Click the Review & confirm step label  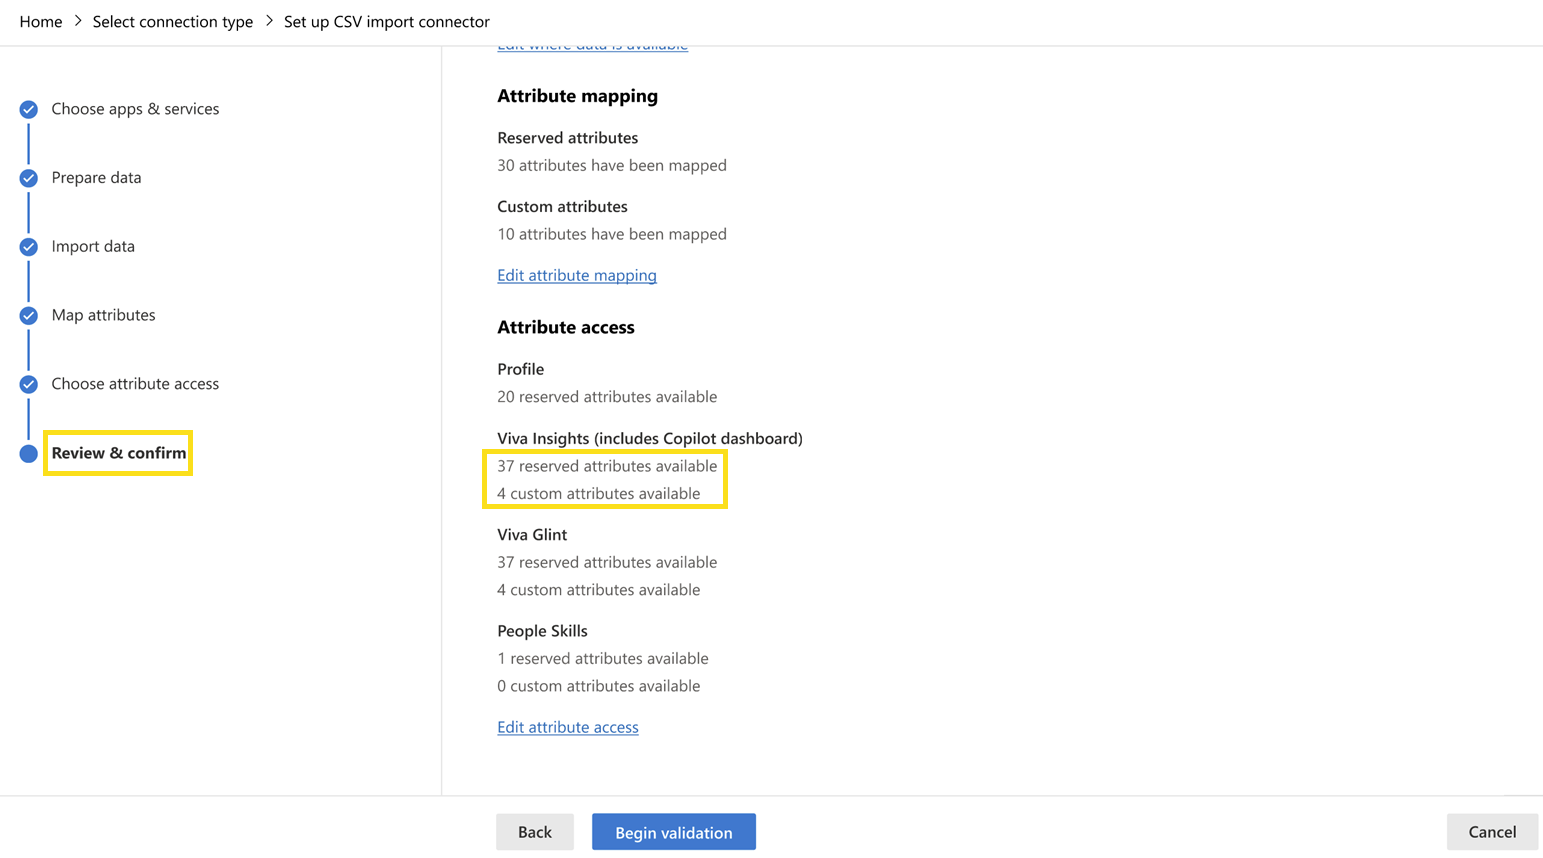(117, 452)
